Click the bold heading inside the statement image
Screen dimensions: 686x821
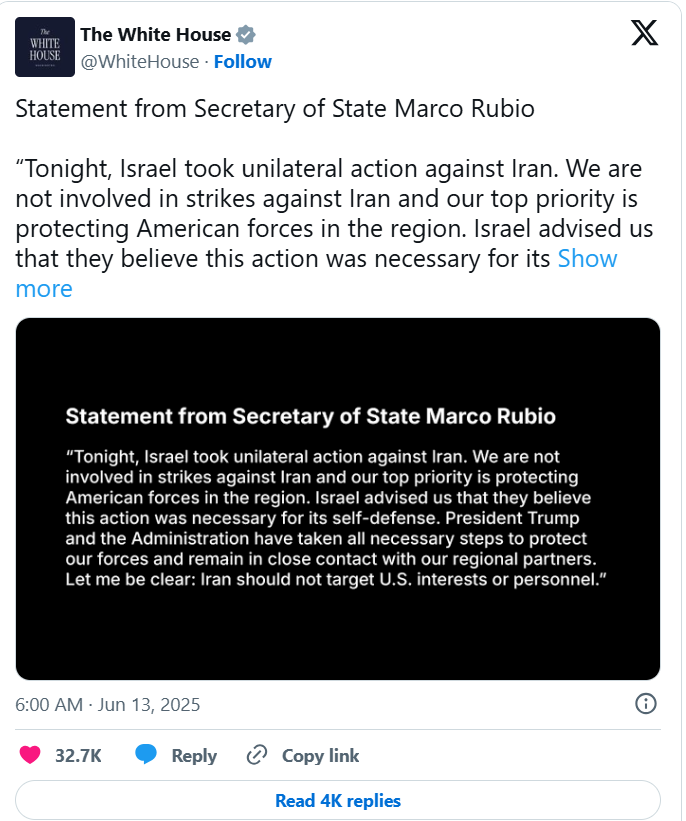(311, 416)
